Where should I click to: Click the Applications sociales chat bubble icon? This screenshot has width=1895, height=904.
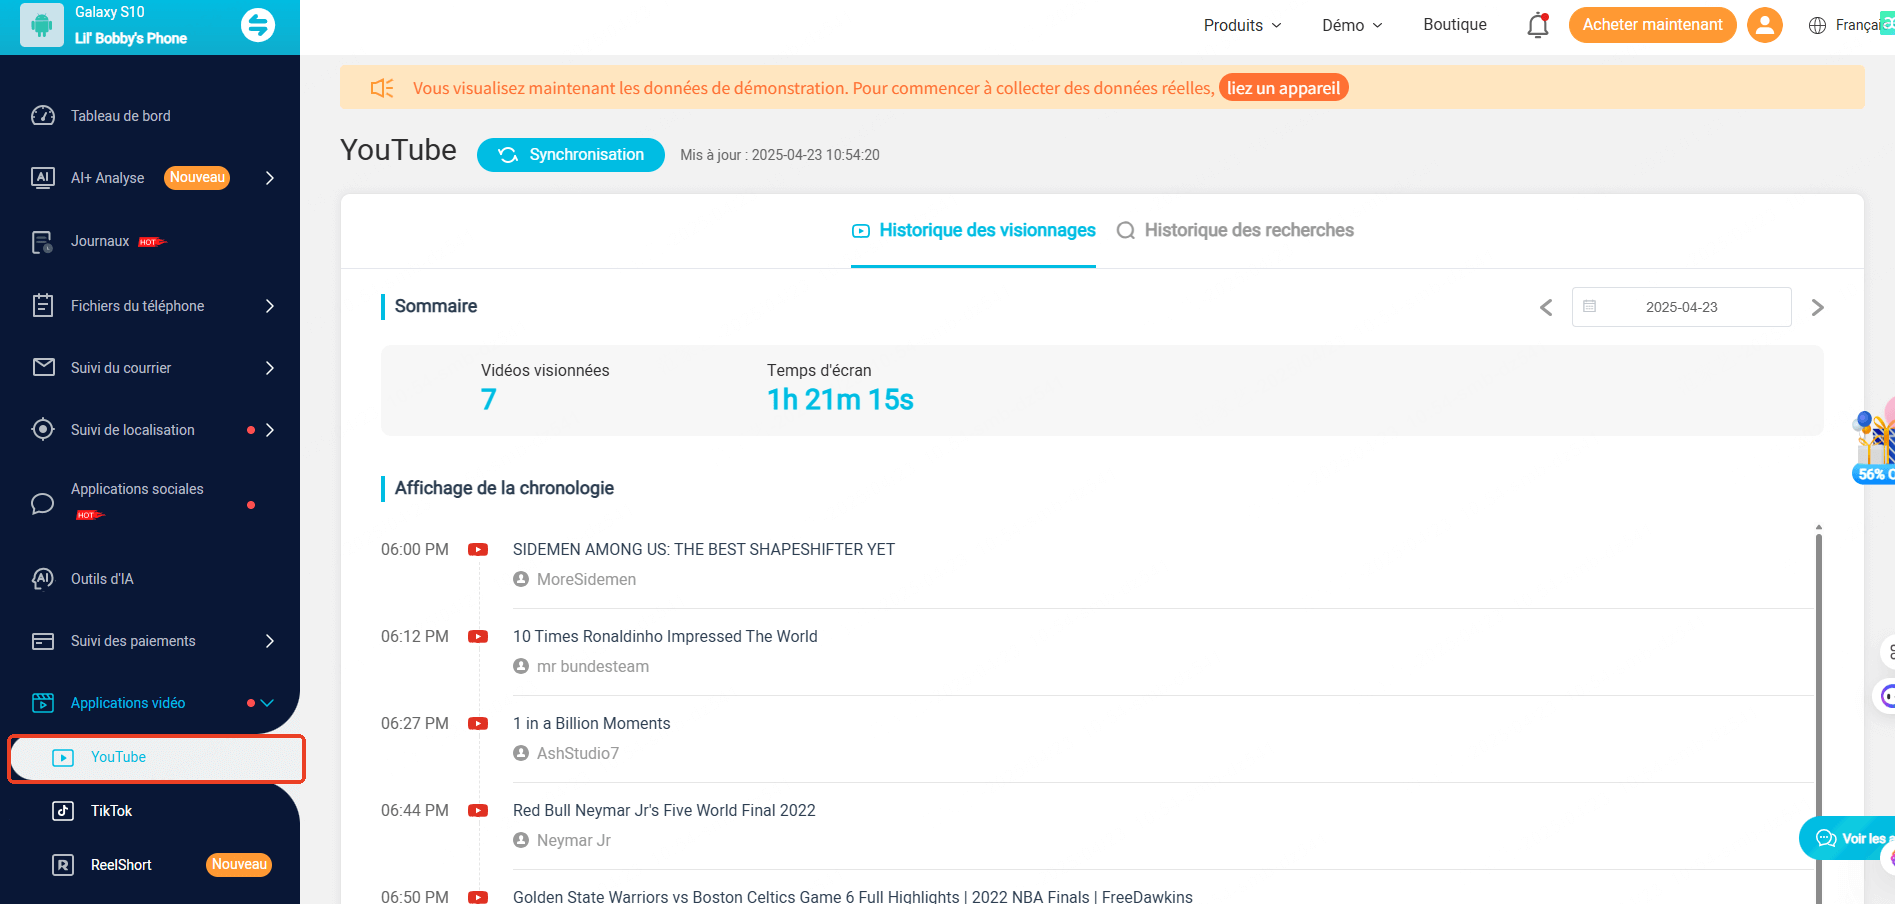click(43, 503)
